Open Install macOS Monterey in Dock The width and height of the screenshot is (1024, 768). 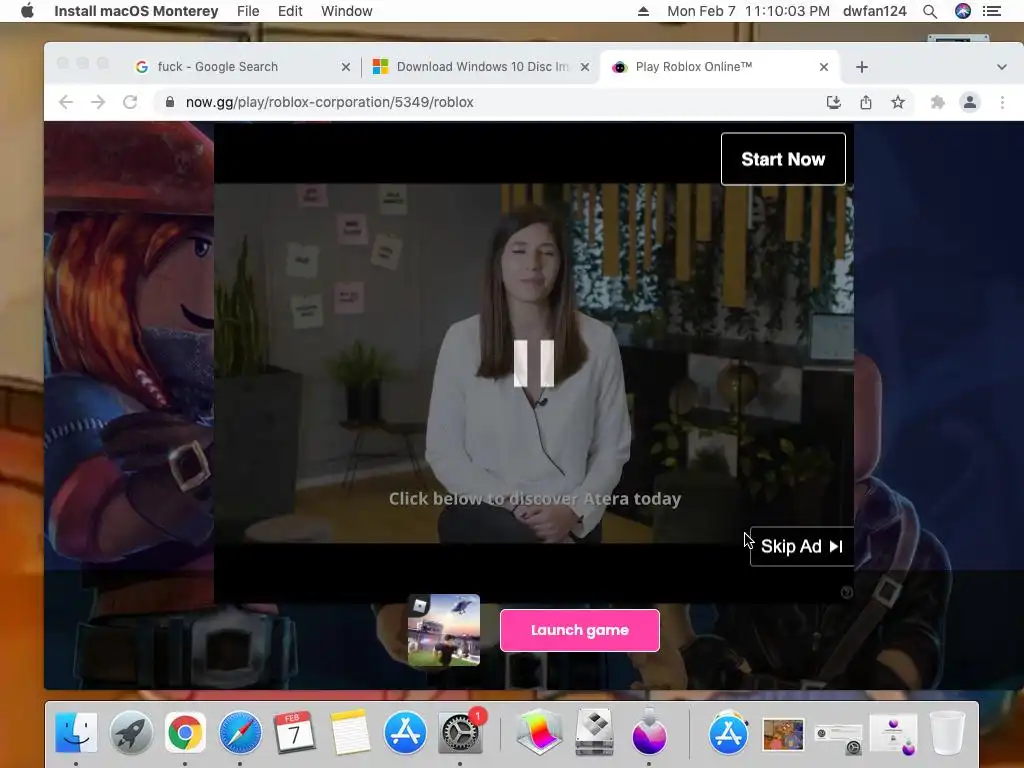pyautogui.click(x=649, y=733)
